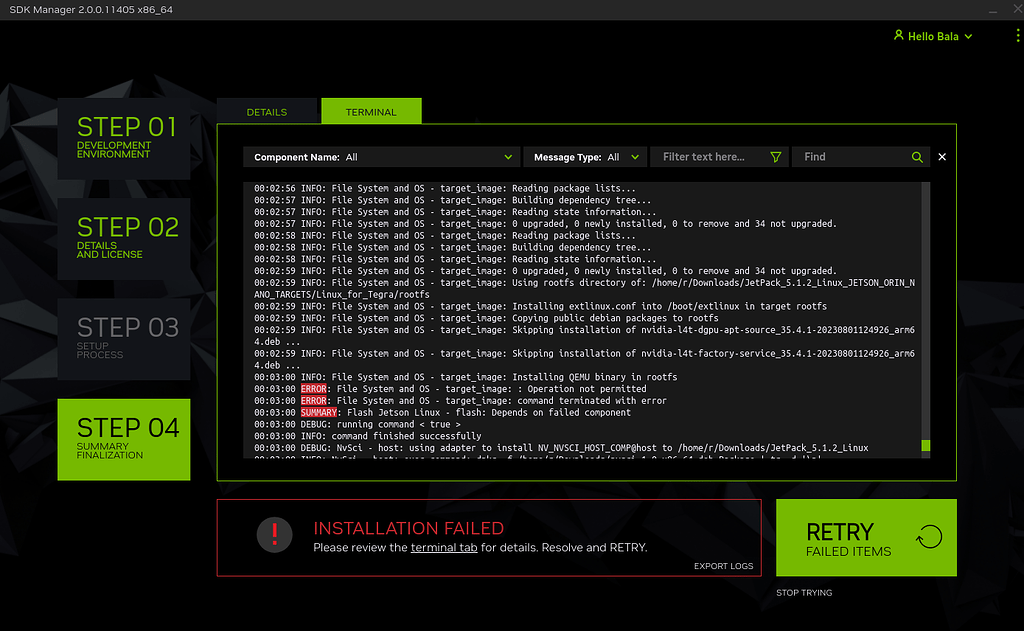
Task: Select STEP 01 Development Environment
Action: [124, 139]
